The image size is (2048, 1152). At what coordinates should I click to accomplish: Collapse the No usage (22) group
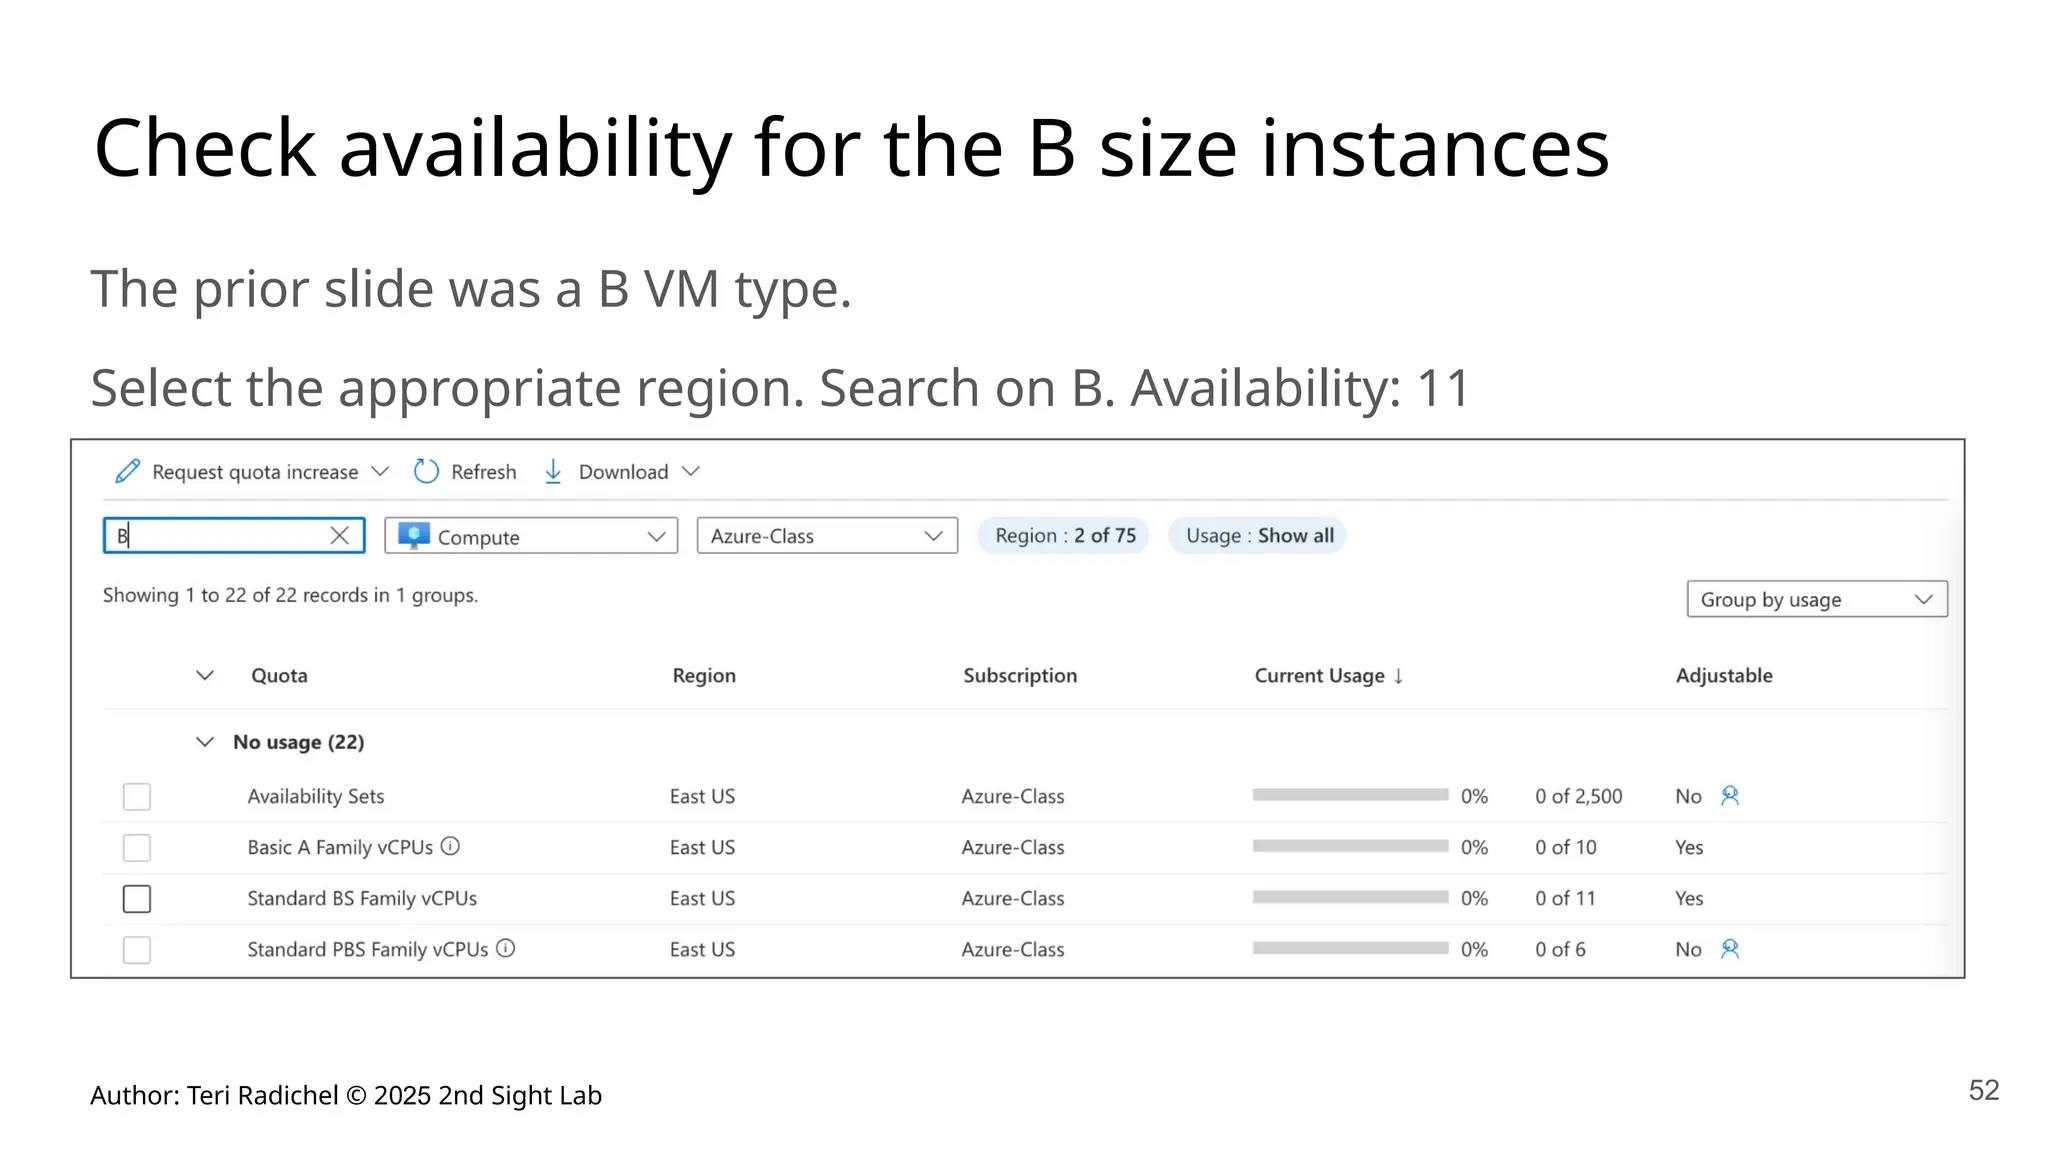coord(205,742)
